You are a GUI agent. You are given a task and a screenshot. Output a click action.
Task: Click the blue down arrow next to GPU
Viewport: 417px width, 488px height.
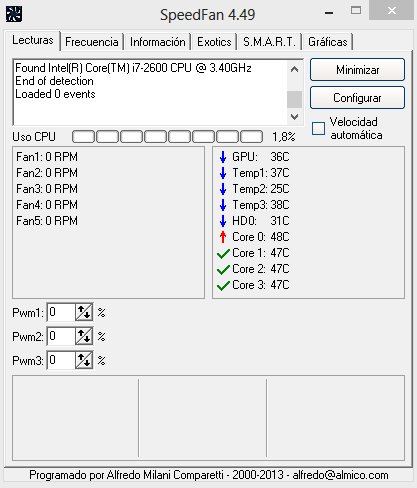point(223,157)
